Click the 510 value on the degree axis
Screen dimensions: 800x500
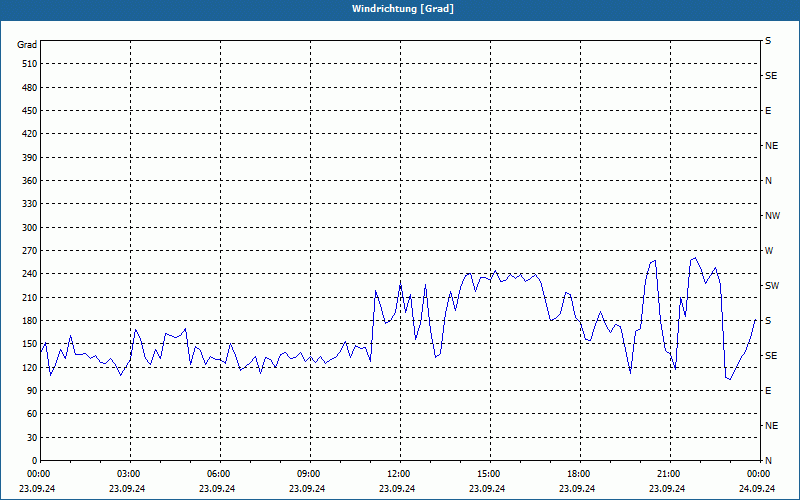tap(30, 64)
